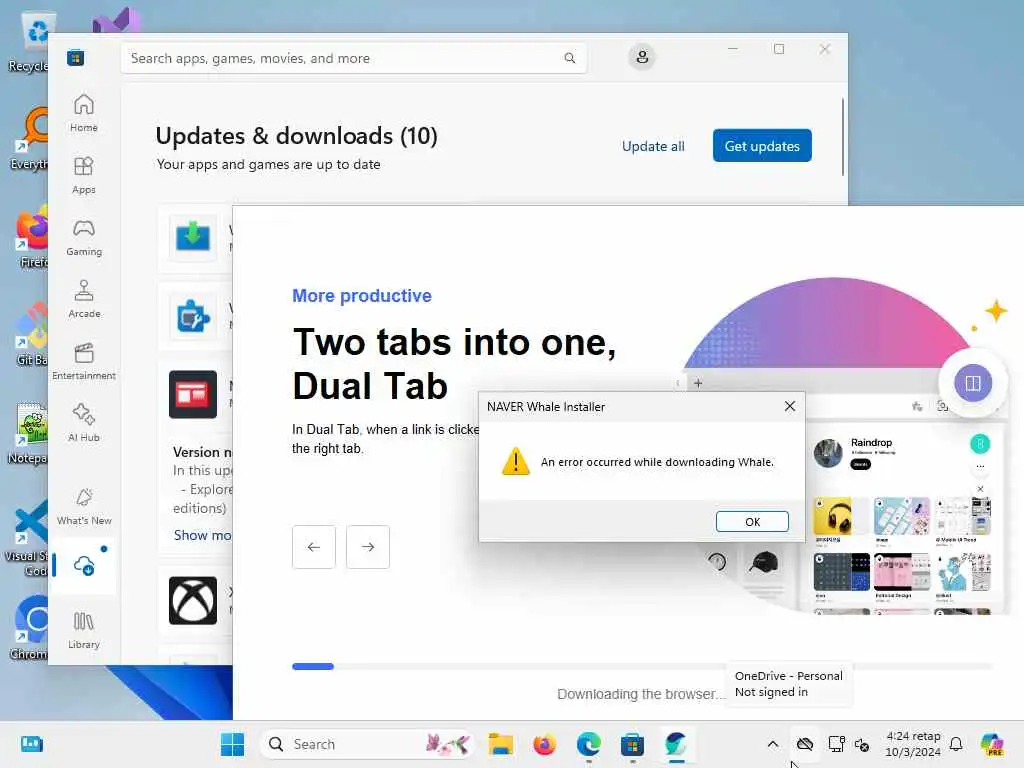This screenshot has width=1024, height=768.
Task: Open File Explorer from taskbar
Action: [x=500, y=744]
